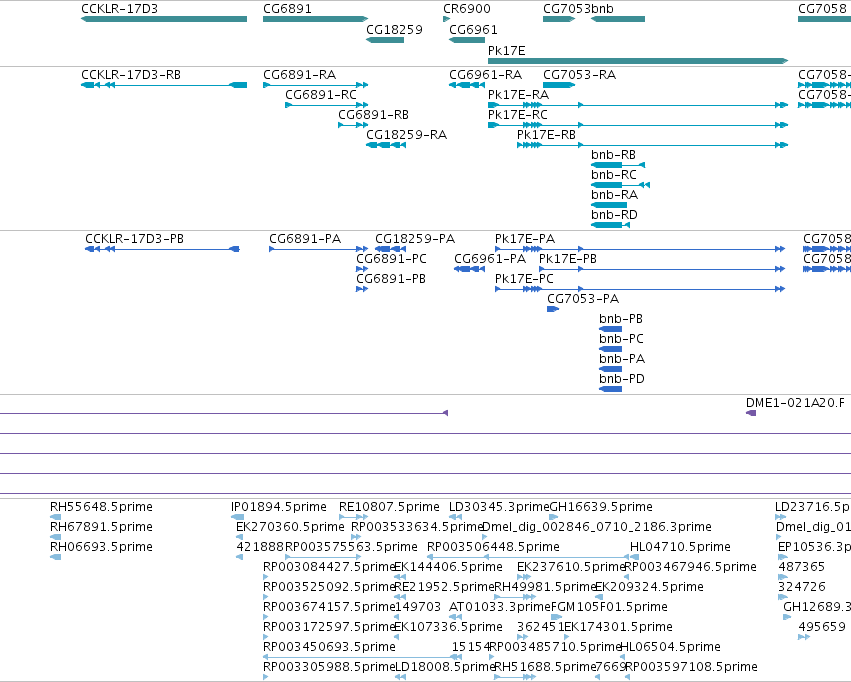
Task: Click the EK174301.5prime EST
Action: point(567,638)
